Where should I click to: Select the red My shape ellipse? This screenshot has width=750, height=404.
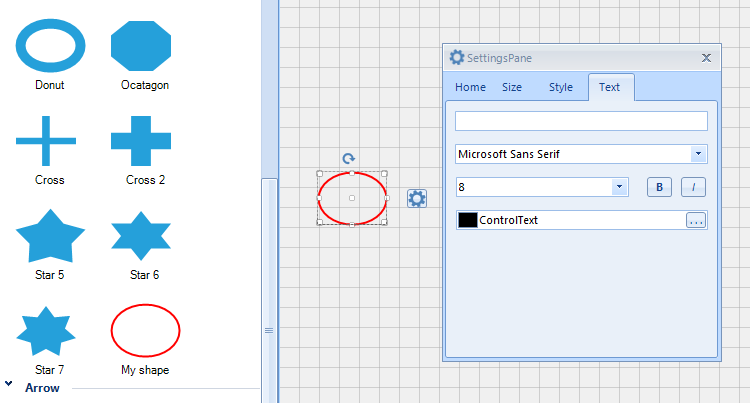145,330
